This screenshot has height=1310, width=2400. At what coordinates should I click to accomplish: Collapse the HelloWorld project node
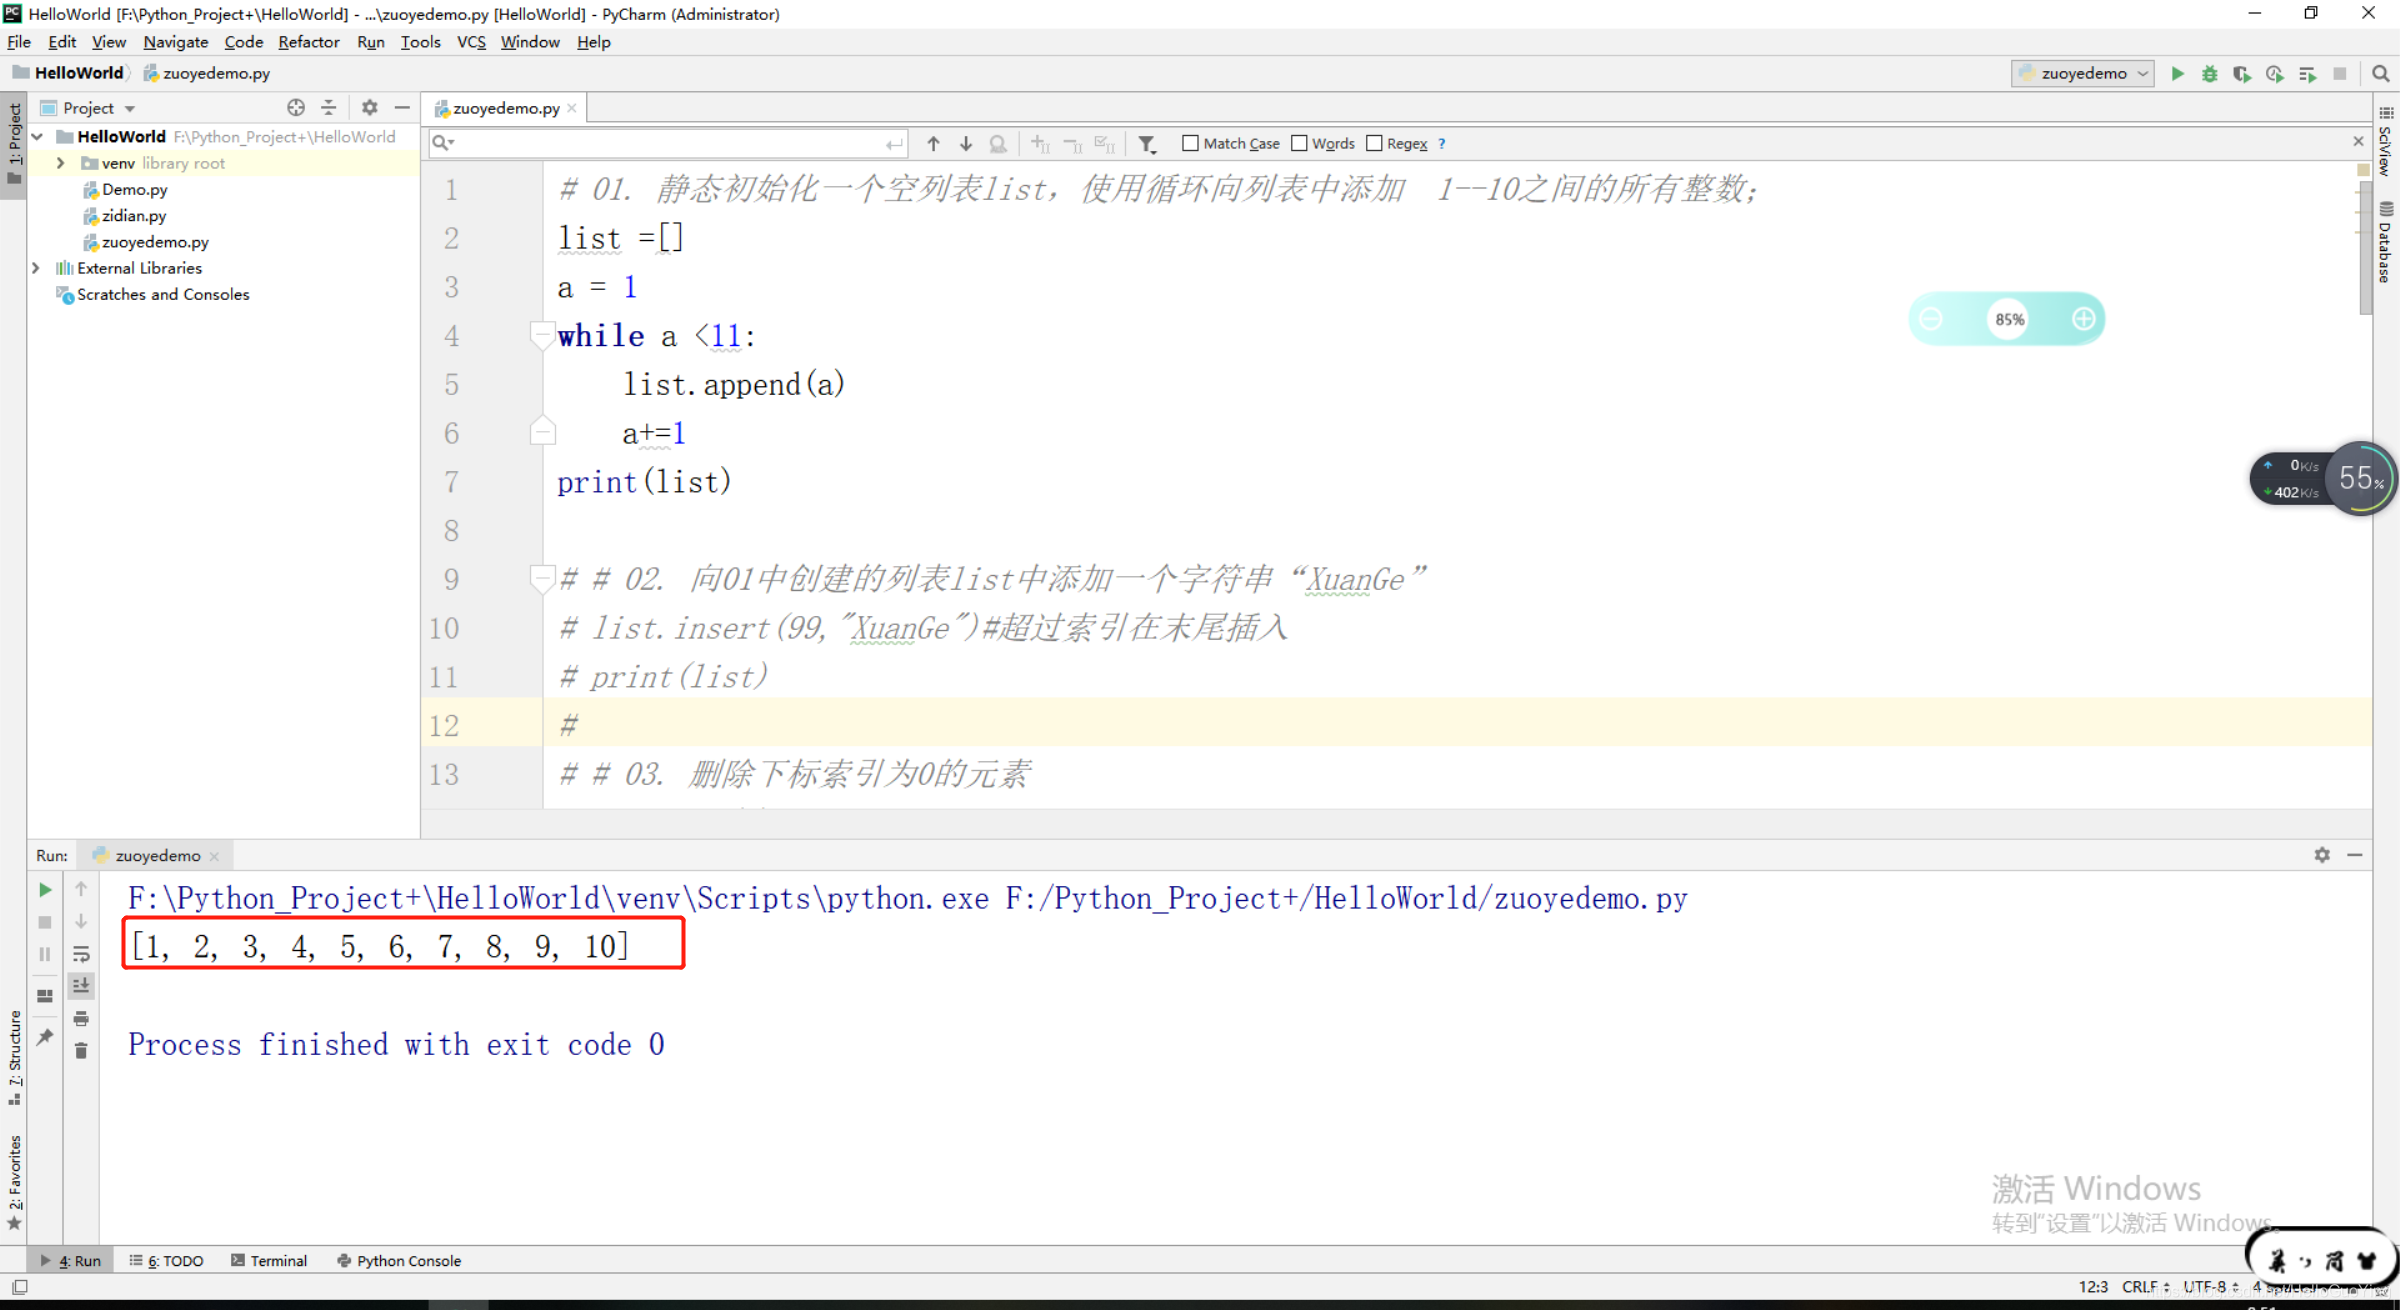(36, 136)
